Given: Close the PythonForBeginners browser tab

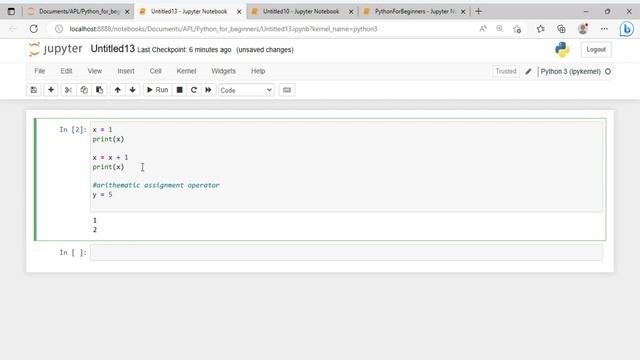Looking at the screenshot, I should click(x=463, y=12).
